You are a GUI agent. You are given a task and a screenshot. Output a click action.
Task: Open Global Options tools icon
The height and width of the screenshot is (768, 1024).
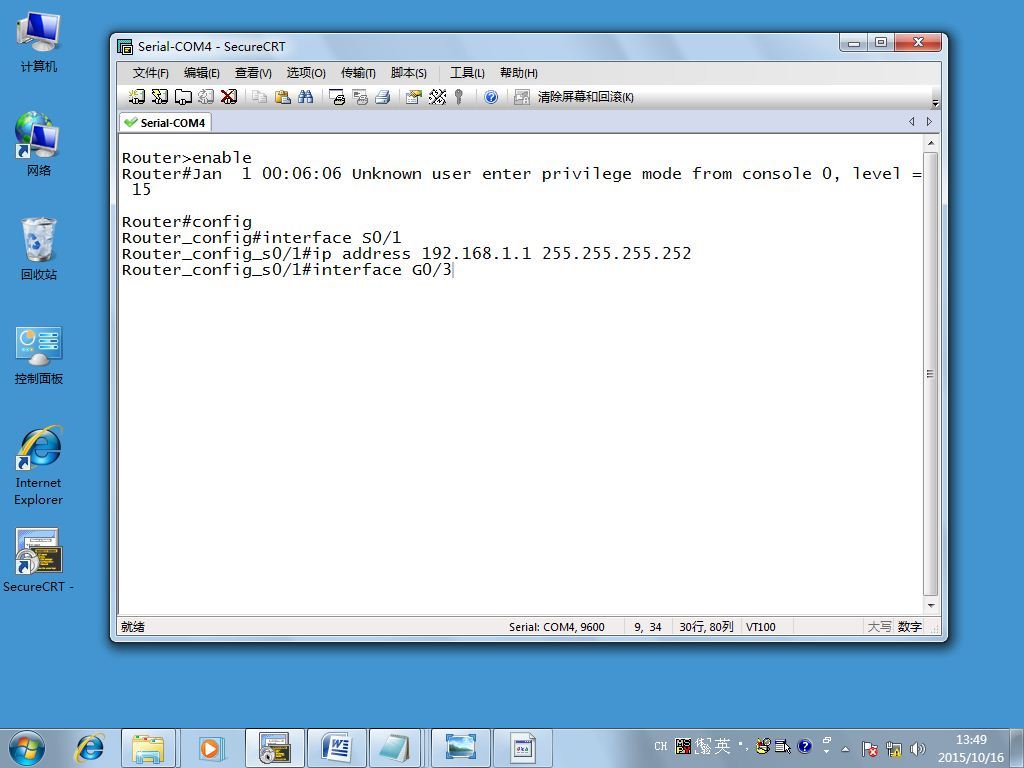[437, 97]
